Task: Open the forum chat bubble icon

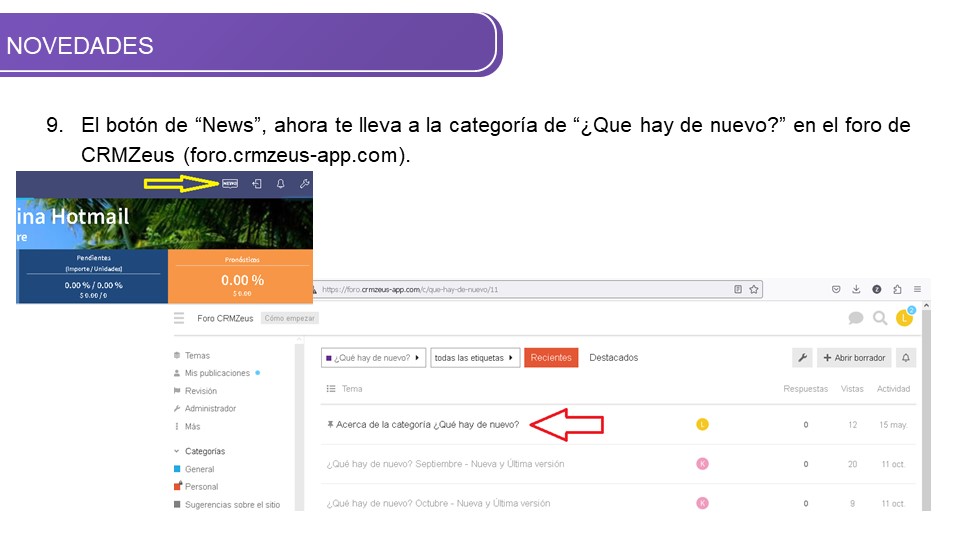Action: (856, 318)
